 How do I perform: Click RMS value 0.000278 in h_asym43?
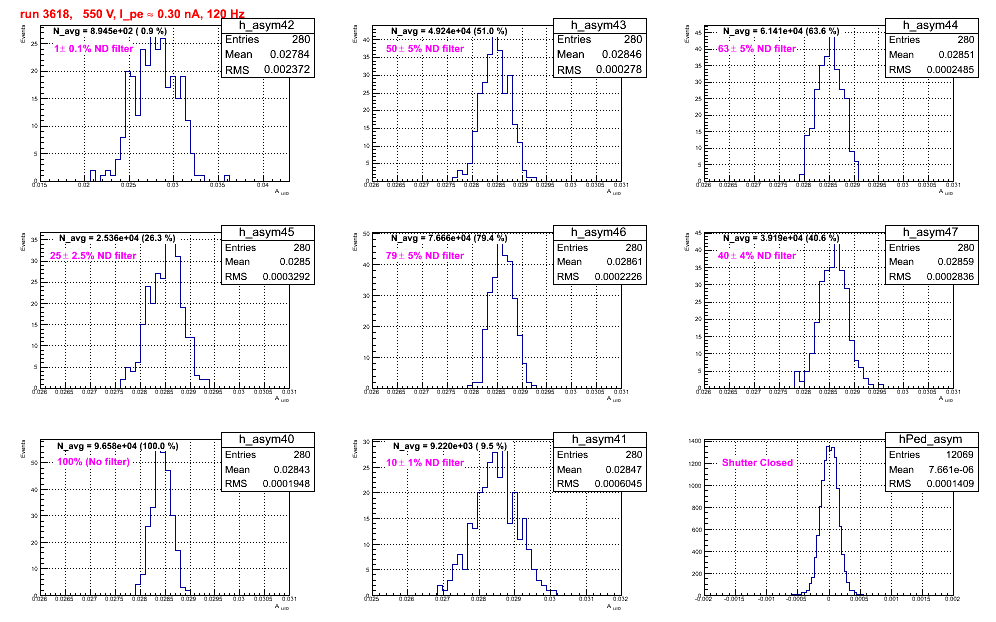[620, 69]
